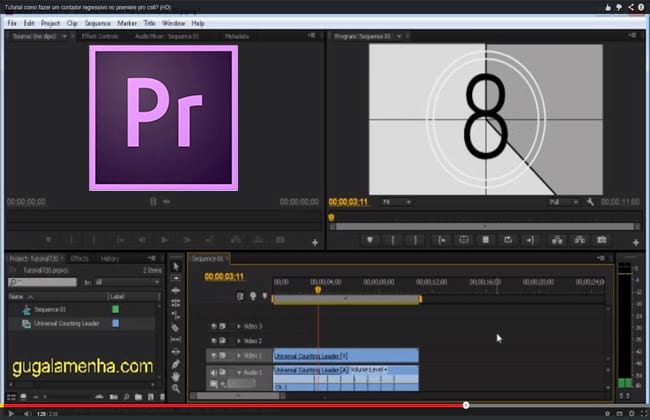Click New Bin folder icon in Project panel
650x420 pixels.
pos(138,397)
